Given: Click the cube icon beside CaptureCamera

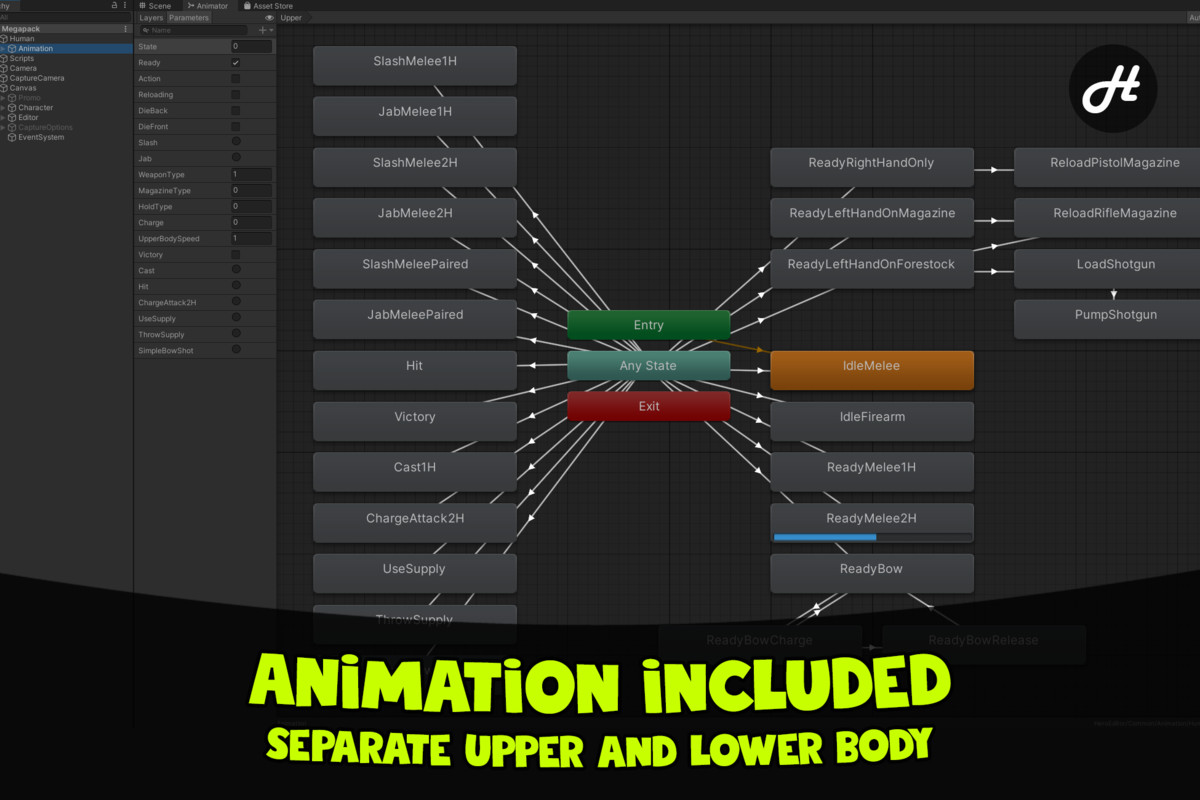Looking at the screenshot, I should click(x=5, y=78).
